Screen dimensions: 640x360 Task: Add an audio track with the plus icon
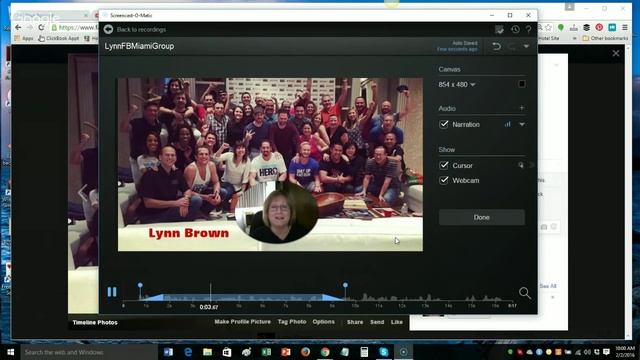(522, 108)
